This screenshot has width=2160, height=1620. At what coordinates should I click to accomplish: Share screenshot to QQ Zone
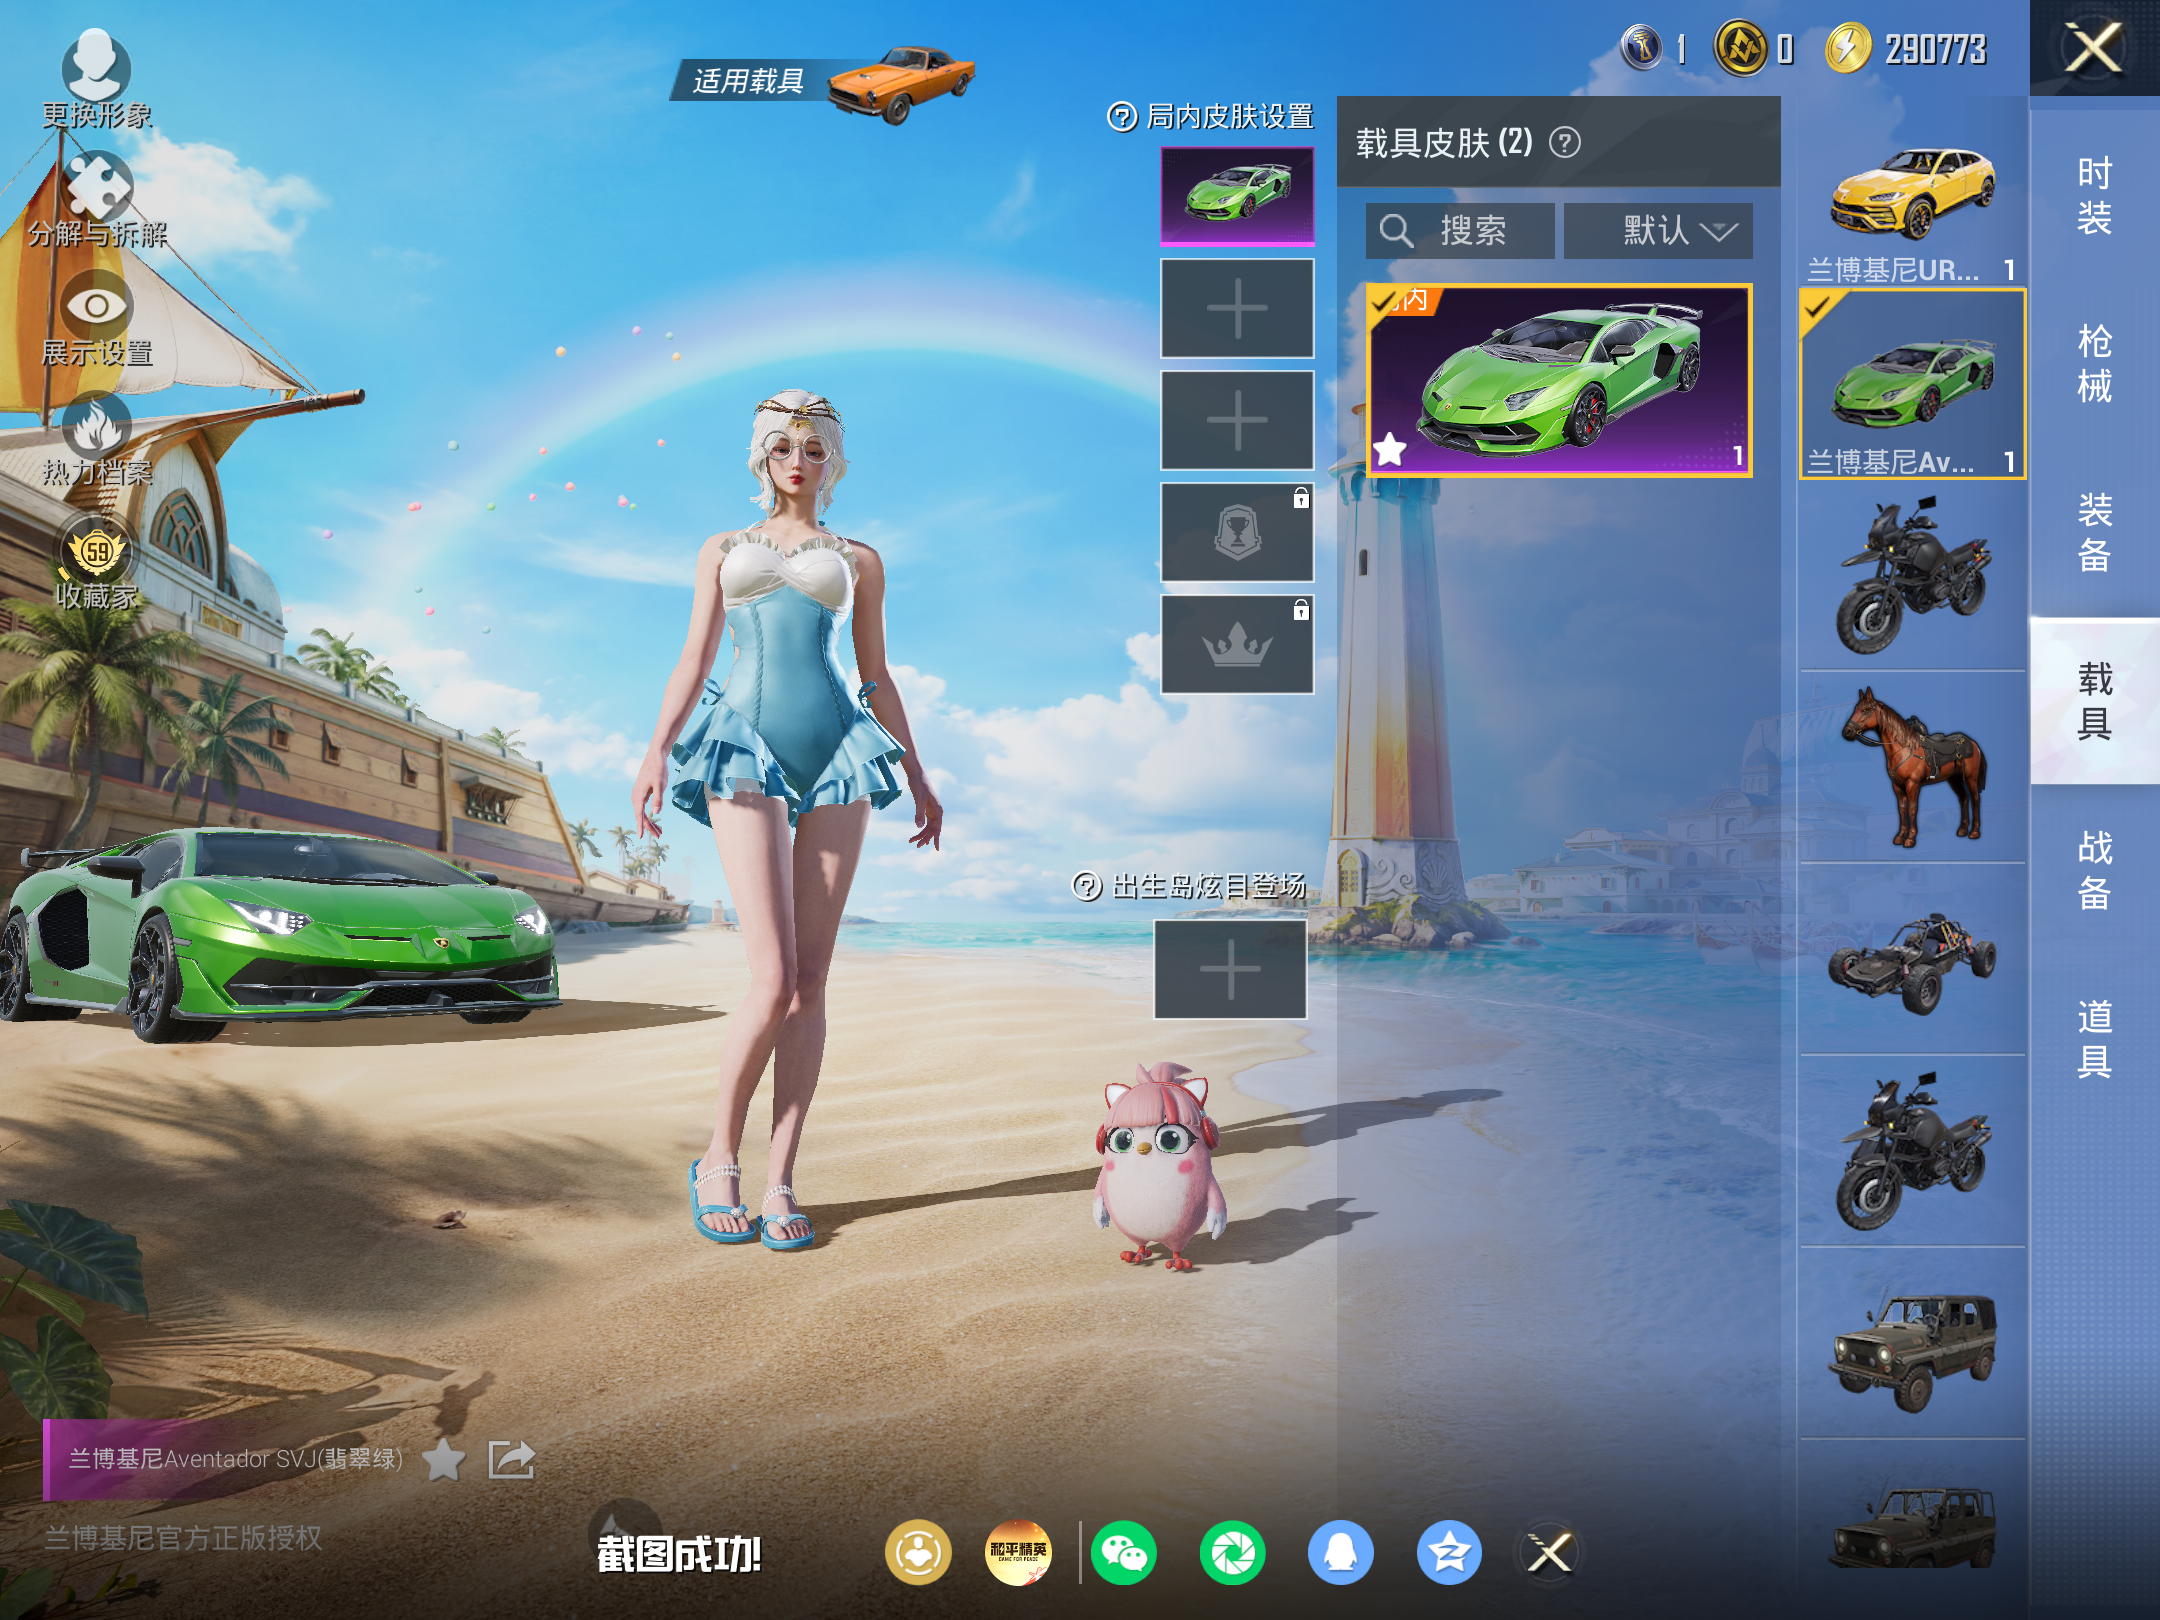(1449, 1552)
